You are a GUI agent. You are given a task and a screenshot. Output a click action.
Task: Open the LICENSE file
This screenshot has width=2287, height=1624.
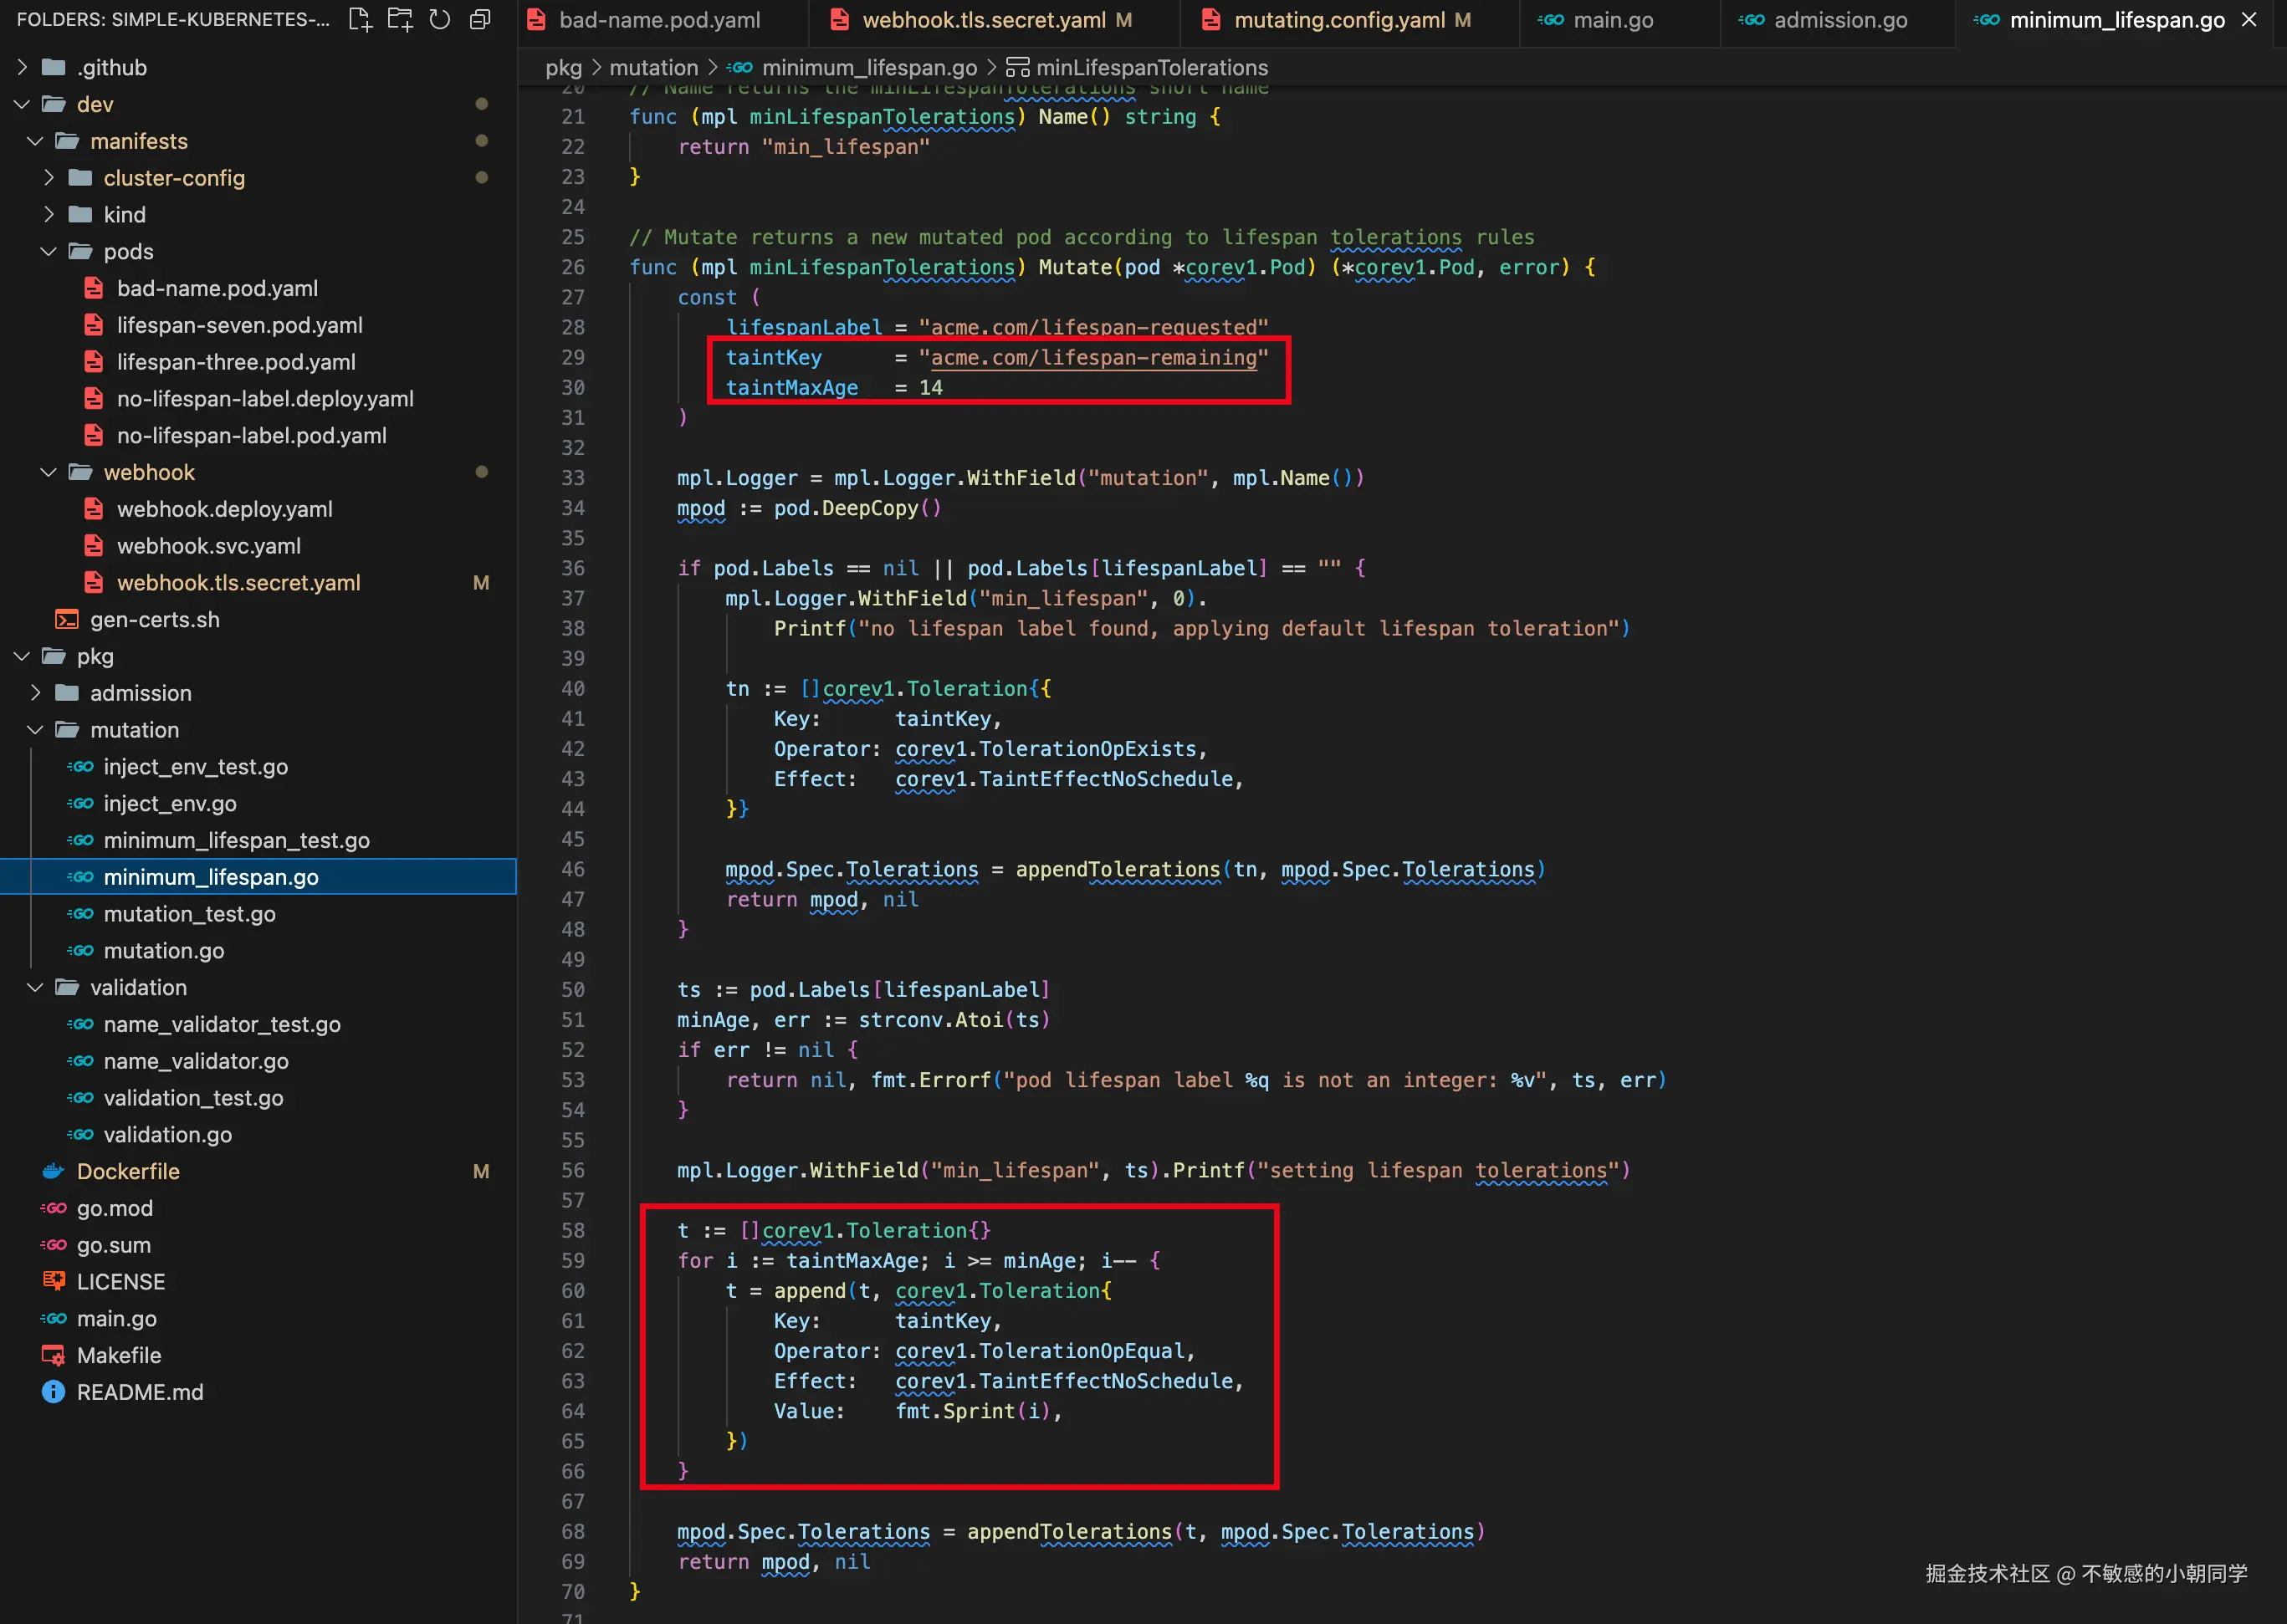click(121, 1281)
